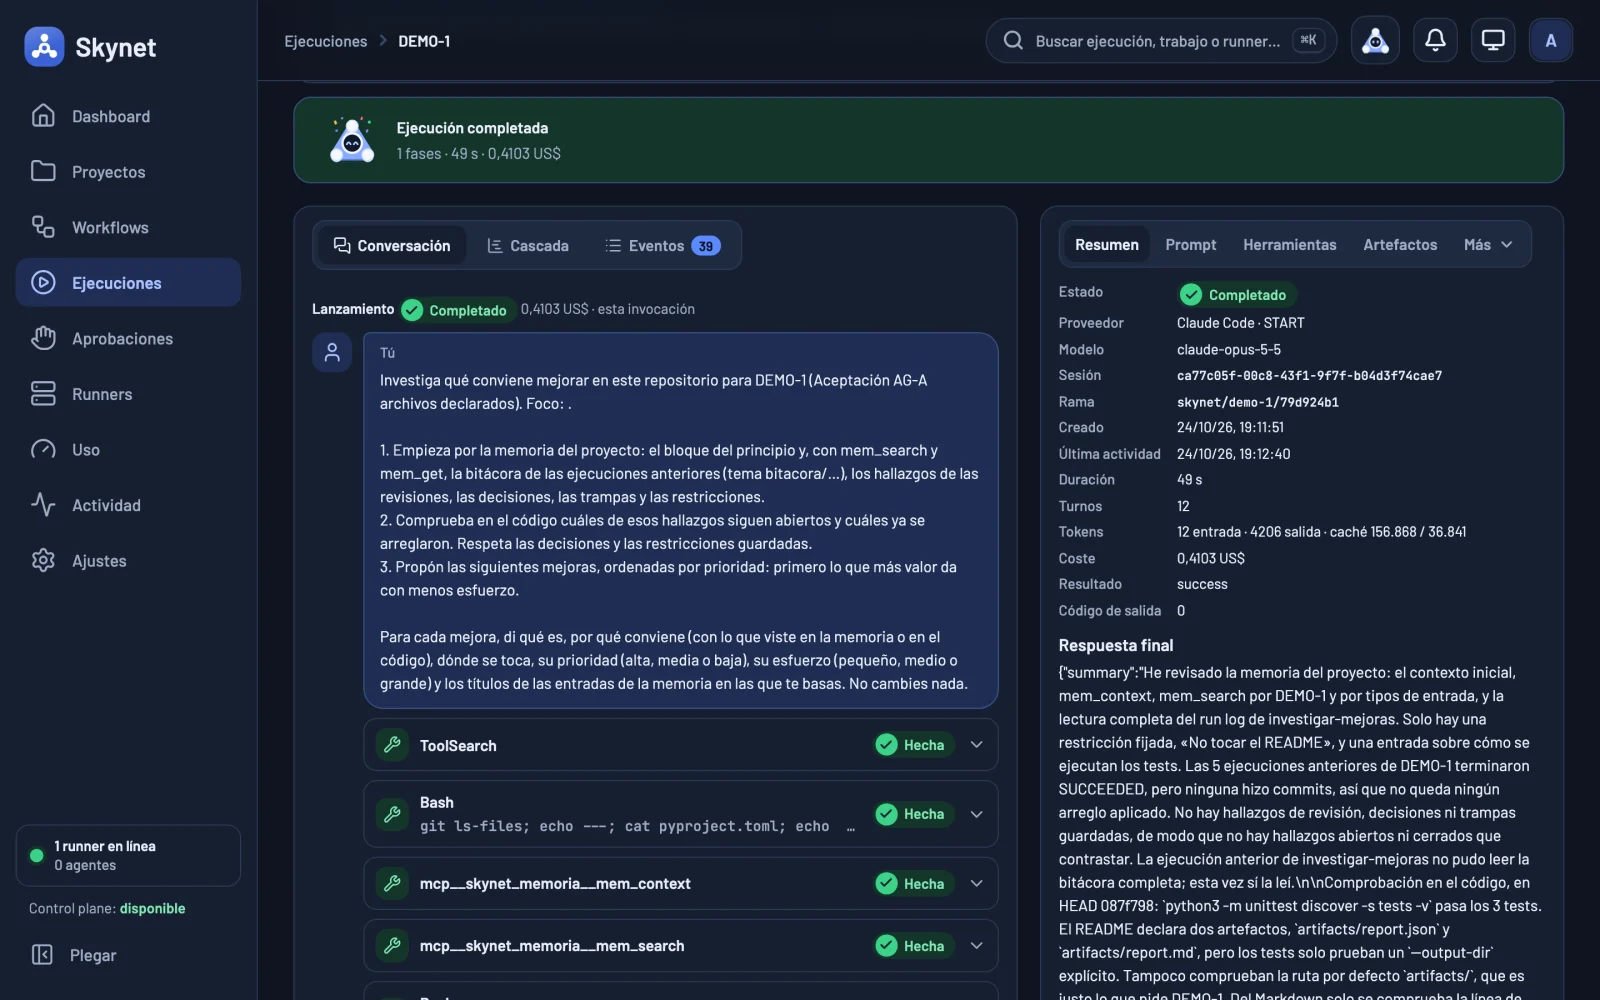Screen dimensions: 1600x1000
Task: Open the notifications bell
Action: 1434,41
